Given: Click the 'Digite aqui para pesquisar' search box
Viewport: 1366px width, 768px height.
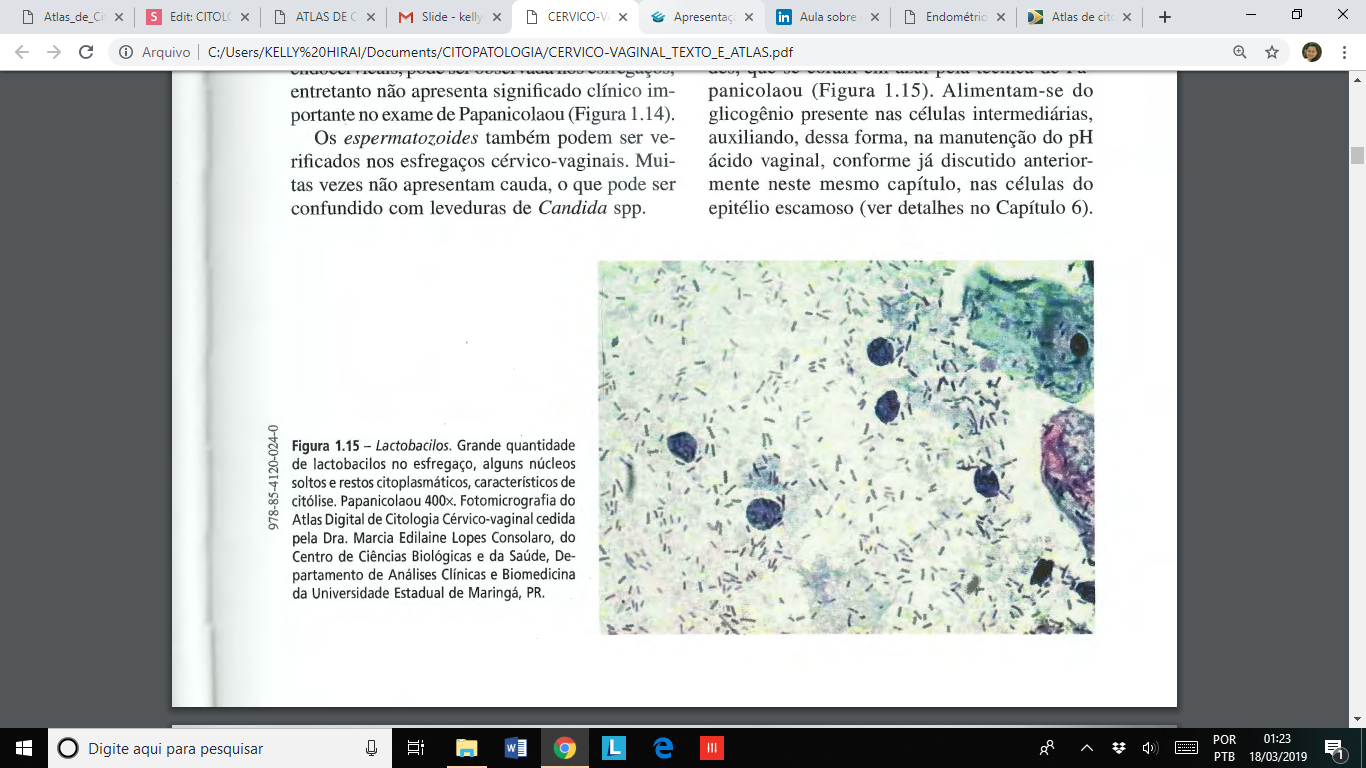Looking at the screenshot, I should click(x=220, y=748).
